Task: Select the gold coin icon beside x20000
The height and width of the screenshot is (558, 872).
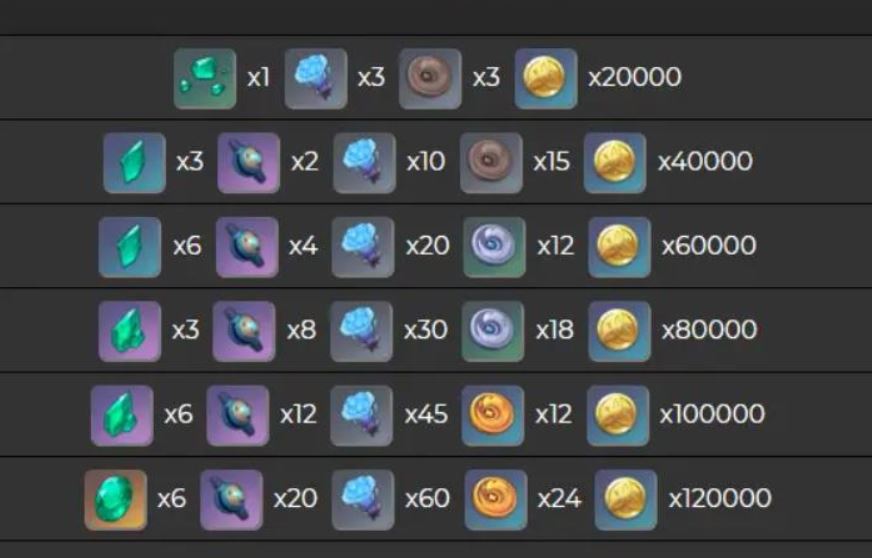Action: pyautogui.click(x=546, y=78)
